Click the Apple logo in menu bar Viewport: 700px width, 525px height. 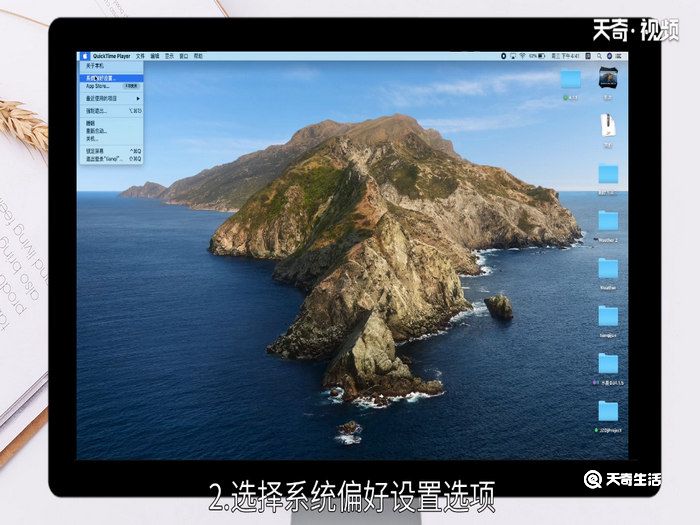pyautogui.click(x=84, y=56)
